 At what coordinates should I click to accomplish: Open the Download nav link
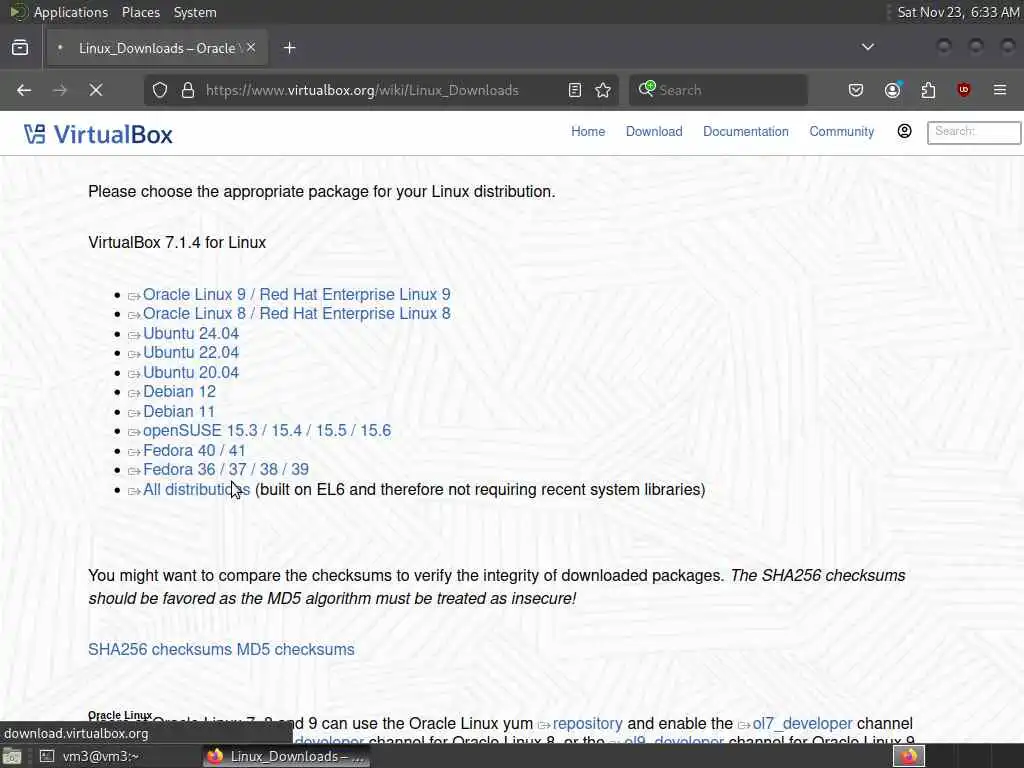click(x=654, y=131)
